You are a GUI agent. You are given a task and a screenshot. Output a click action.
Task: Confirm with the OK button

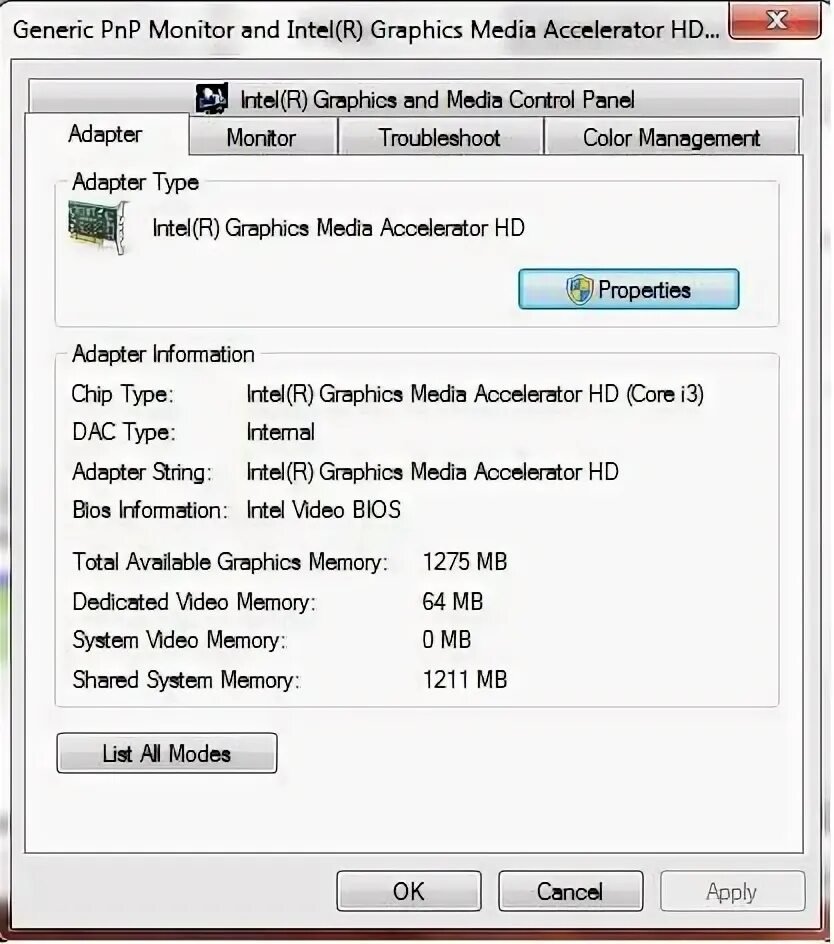coord(409,891)
